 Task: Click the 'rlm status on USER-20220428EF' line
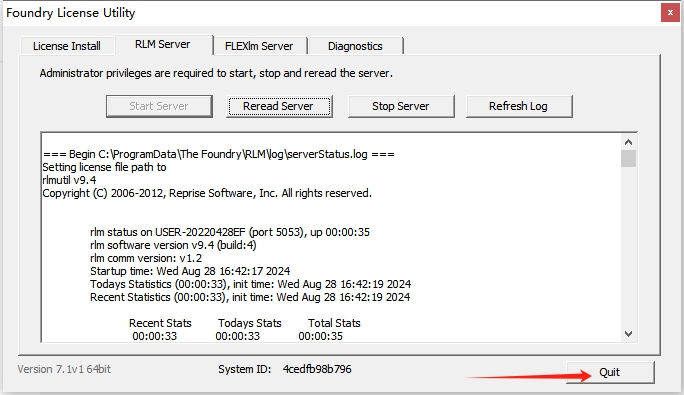click(230, 232)
